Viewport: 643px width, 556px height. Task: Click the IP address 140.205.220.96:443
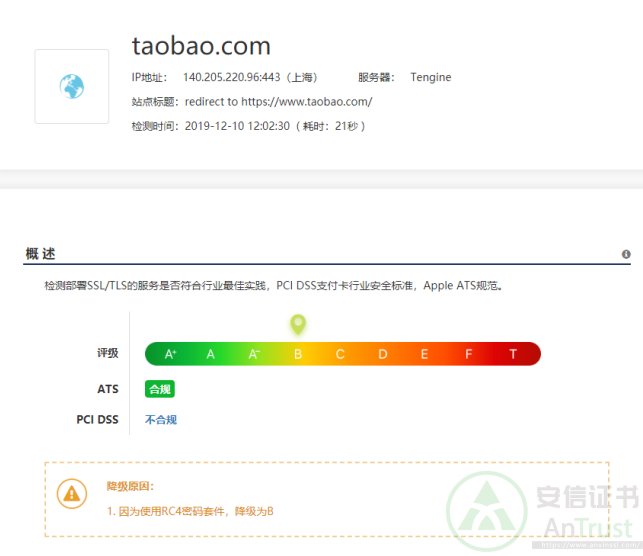pos(231,77)
